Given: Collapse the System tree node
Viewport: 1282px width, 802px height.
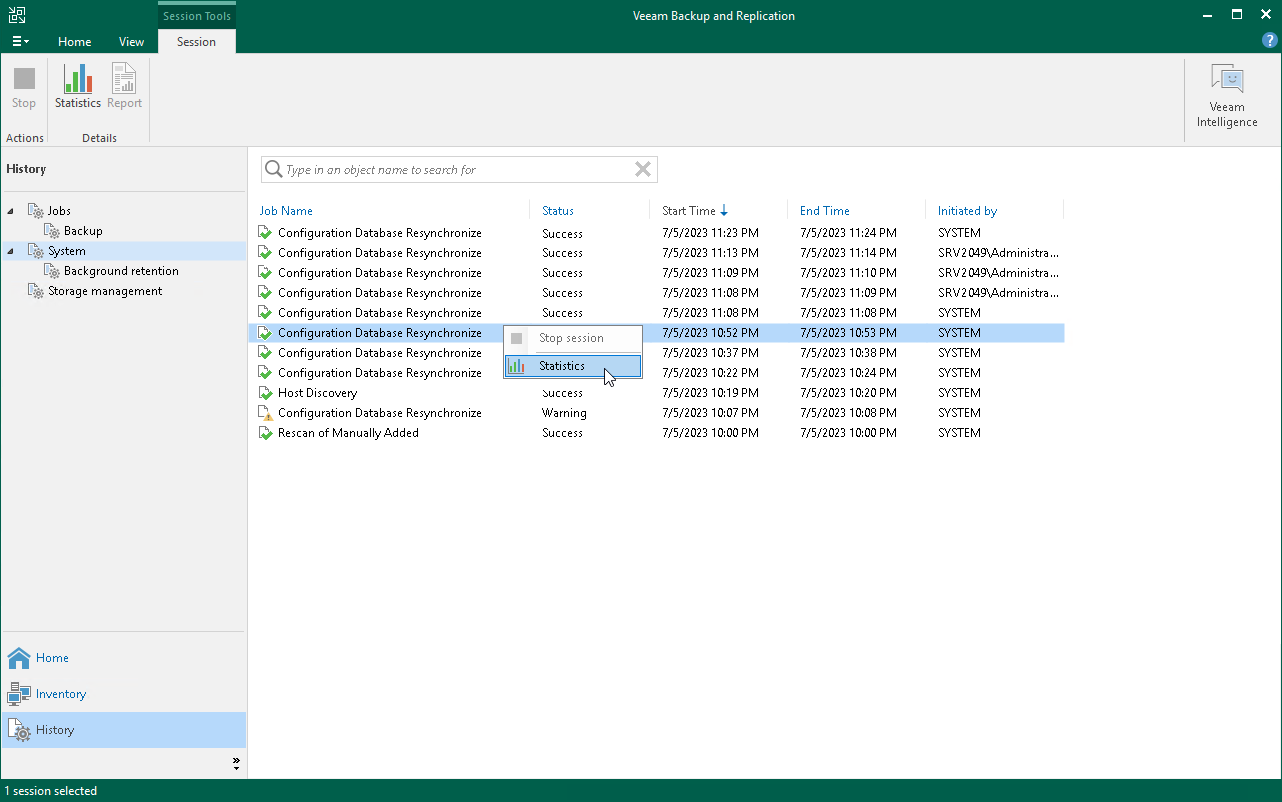Looking at the screenshot, I should click(11, 251).
